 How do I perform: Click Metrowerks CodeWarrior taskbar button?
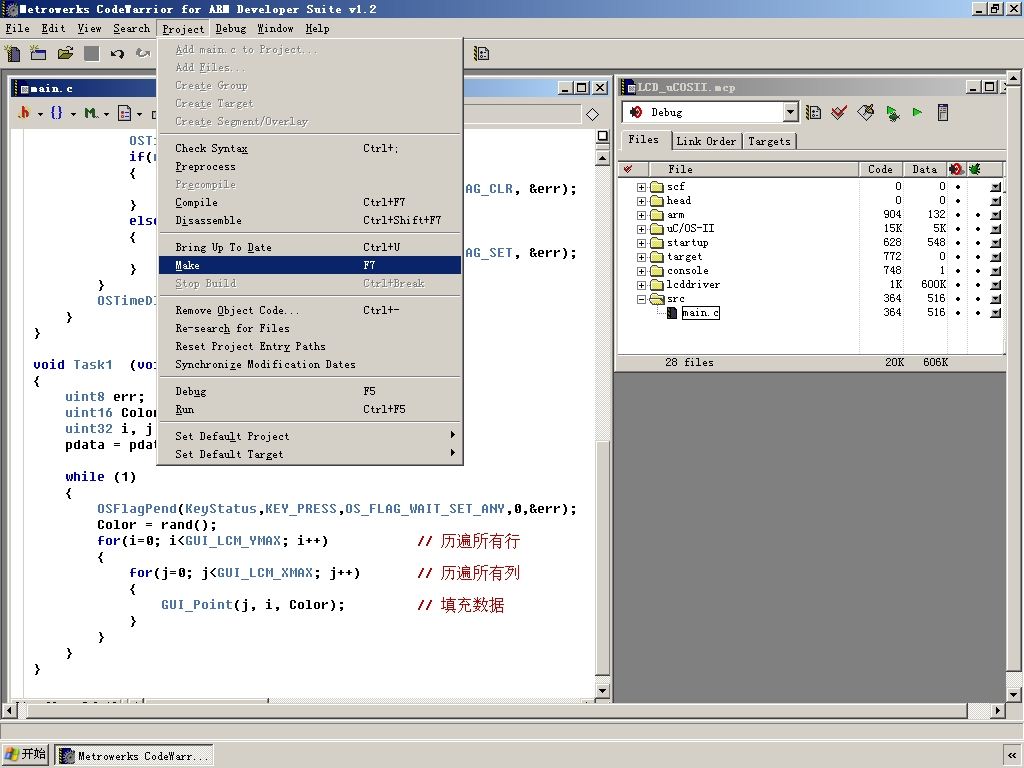tap(134, 756)
